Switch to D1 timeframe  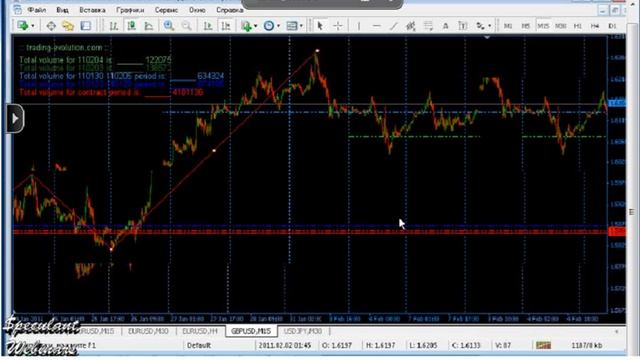point(612,26)
